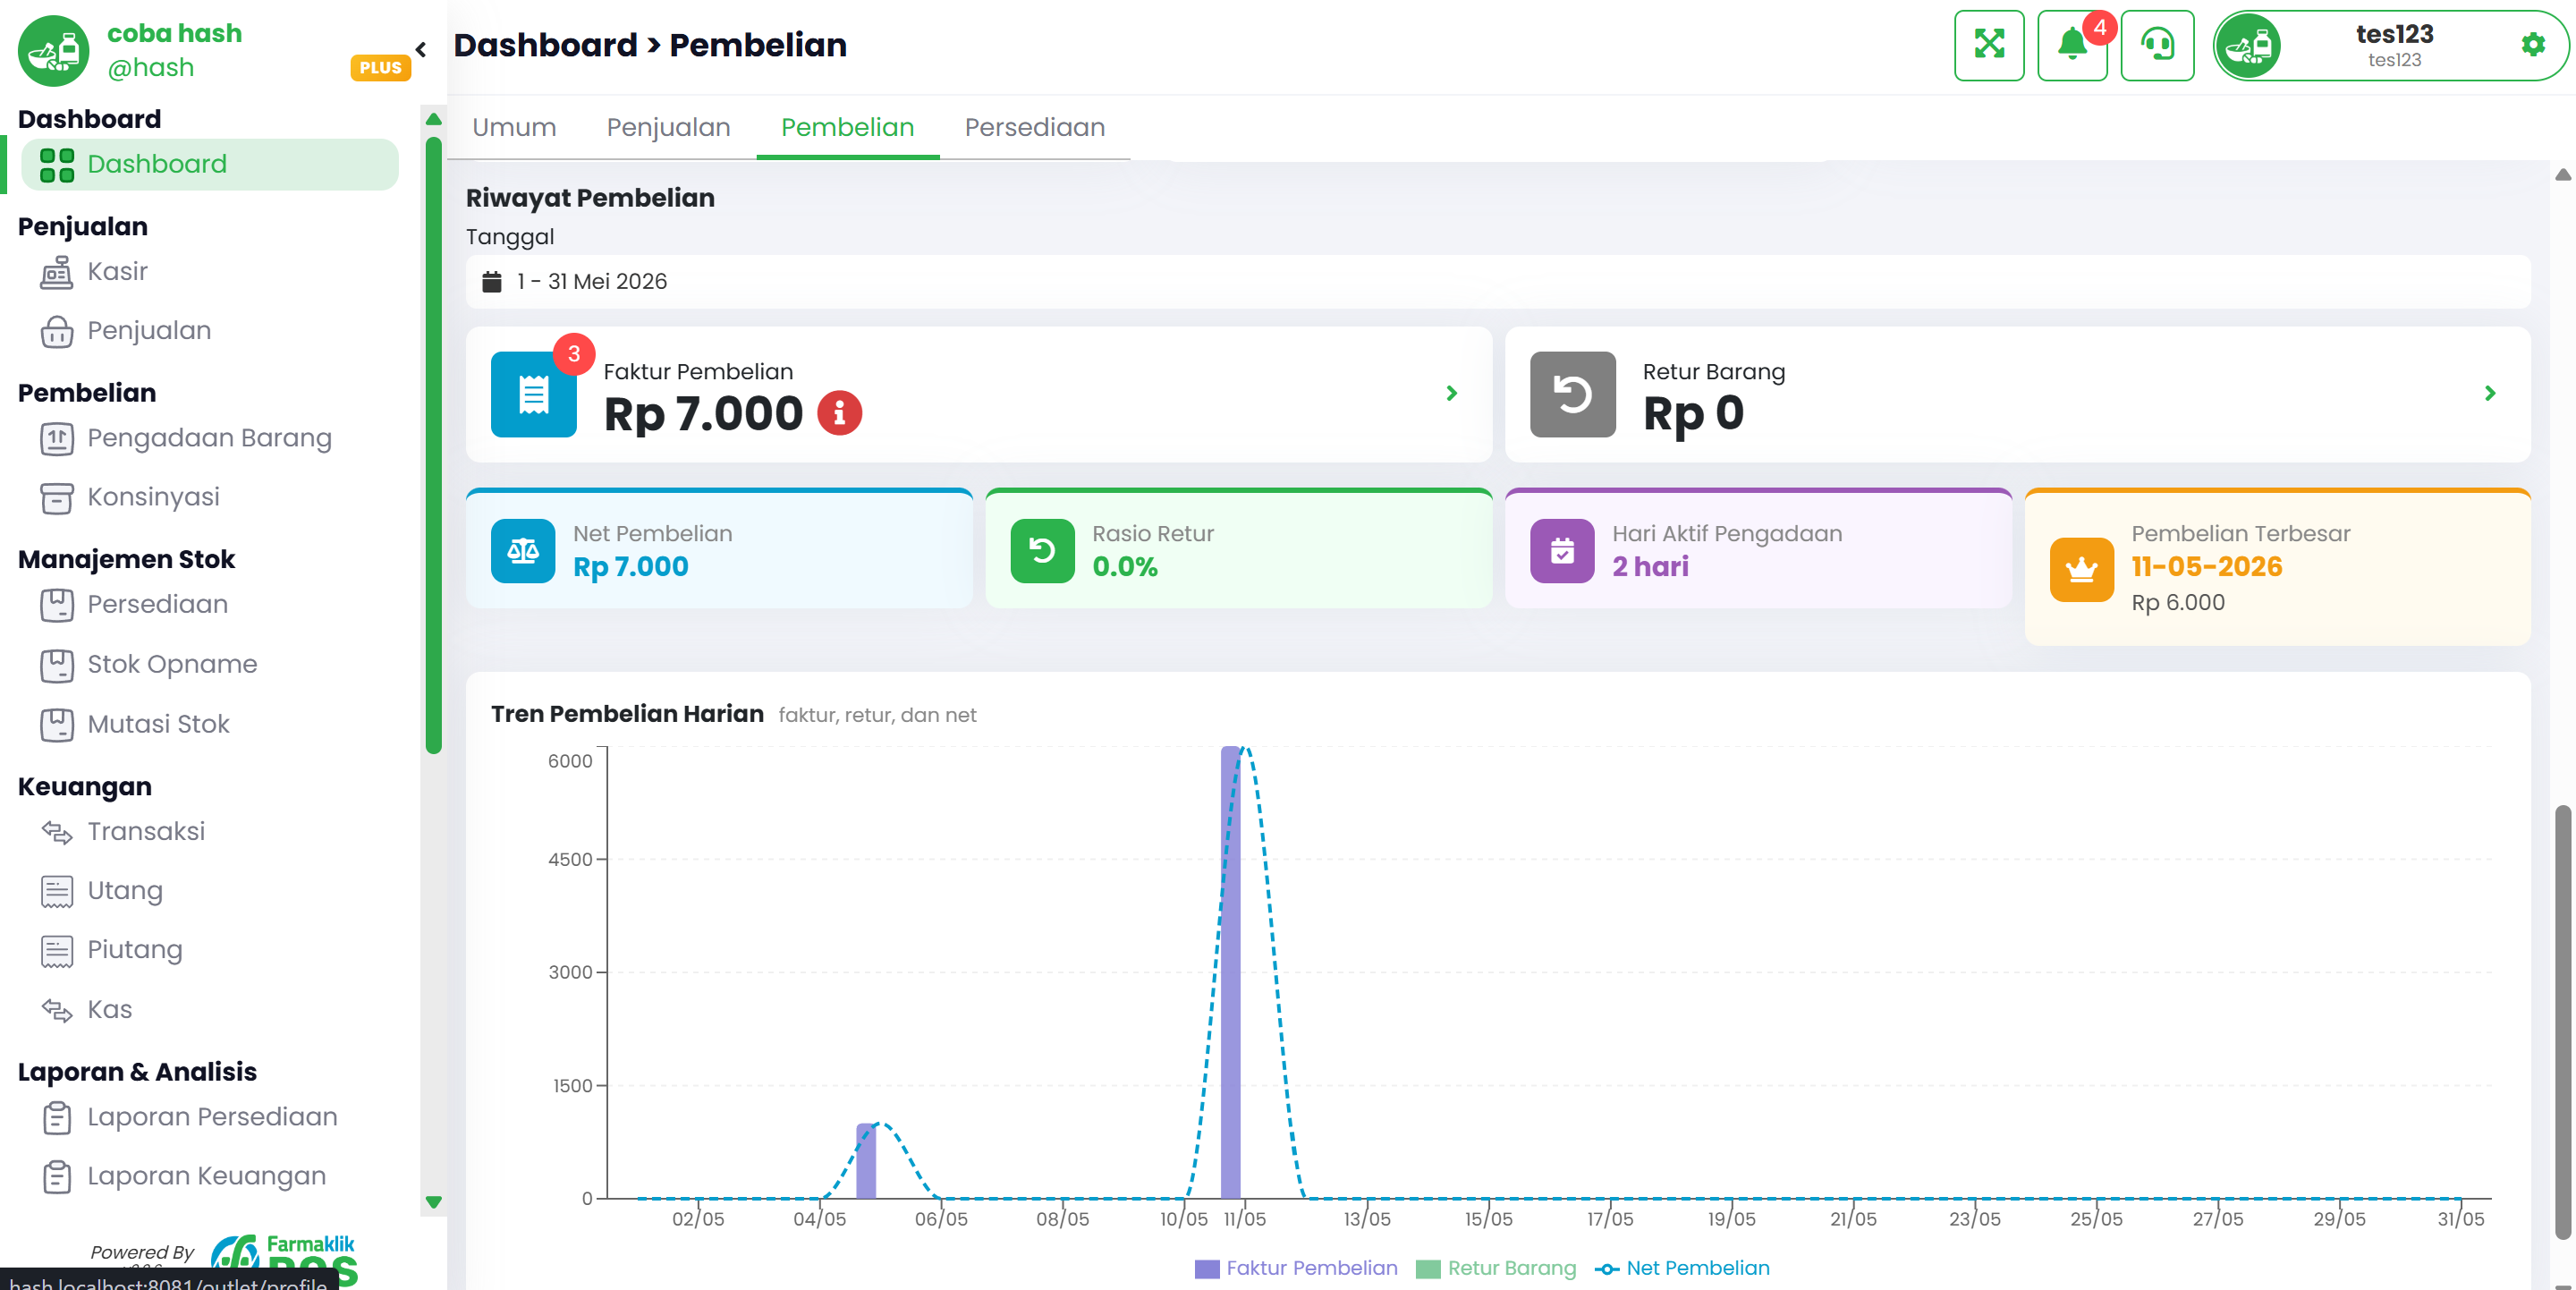Click the Rp 7.000 Net Pembelian value

(630, 567)
